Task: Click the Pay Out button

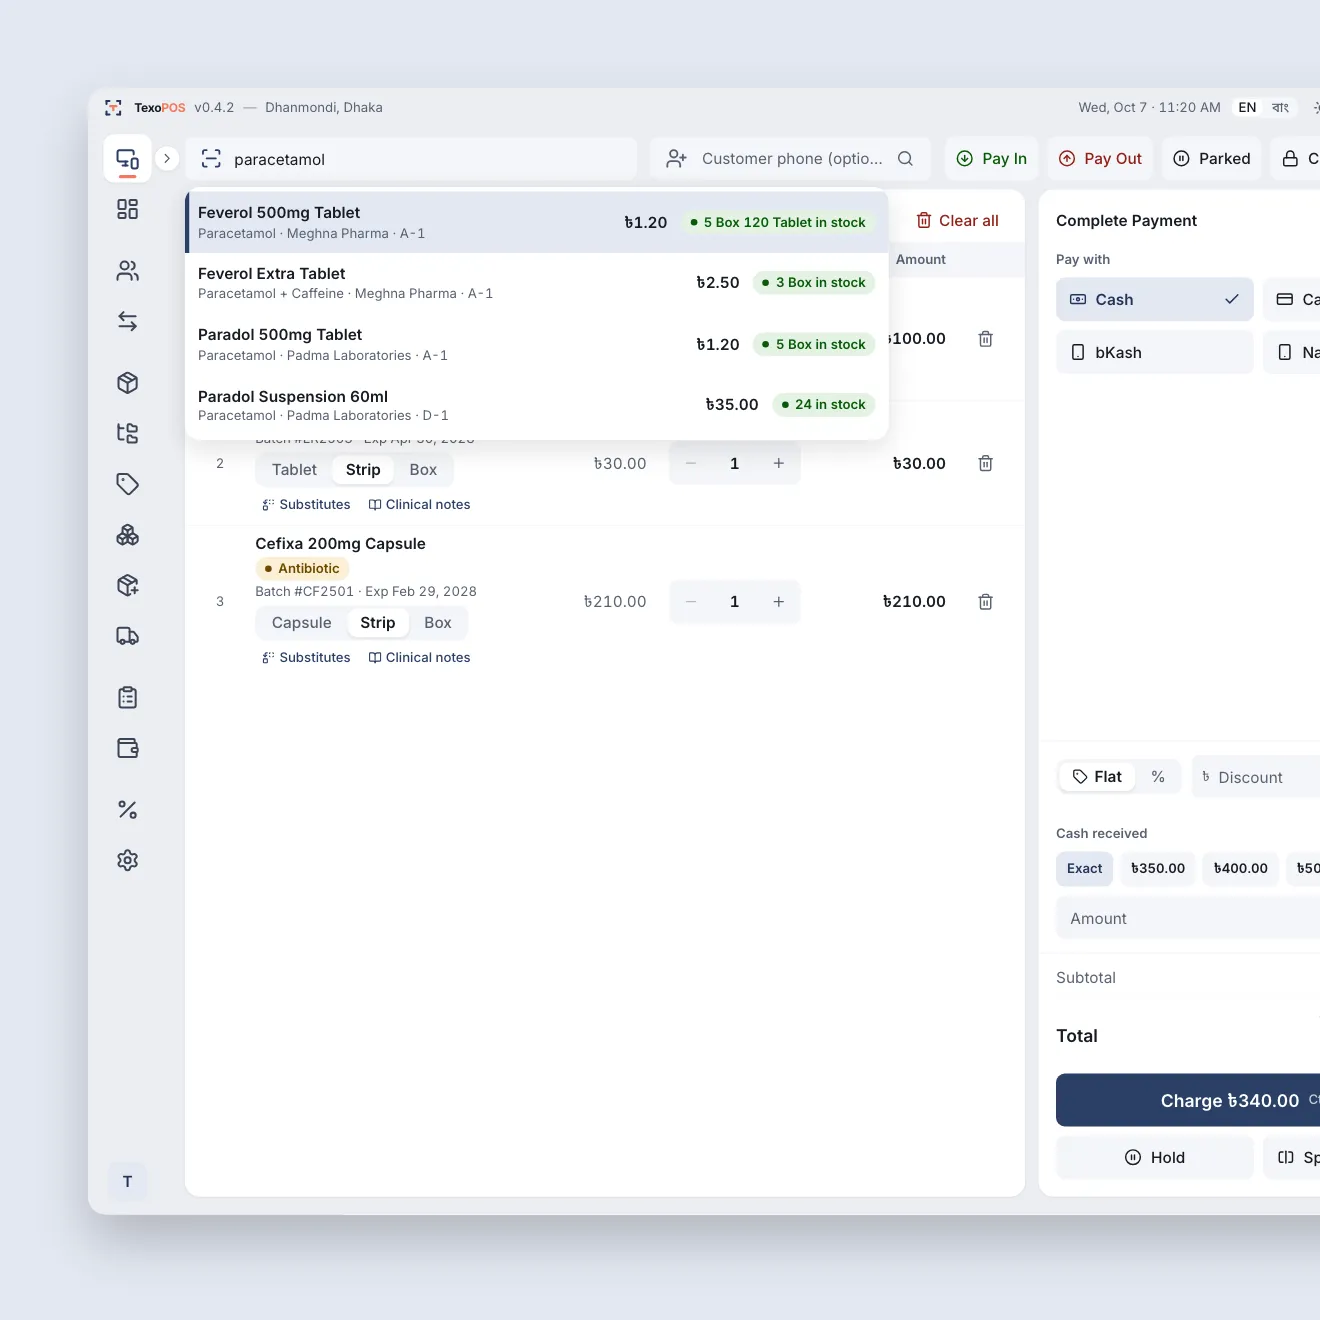Action: point(1100,158)
